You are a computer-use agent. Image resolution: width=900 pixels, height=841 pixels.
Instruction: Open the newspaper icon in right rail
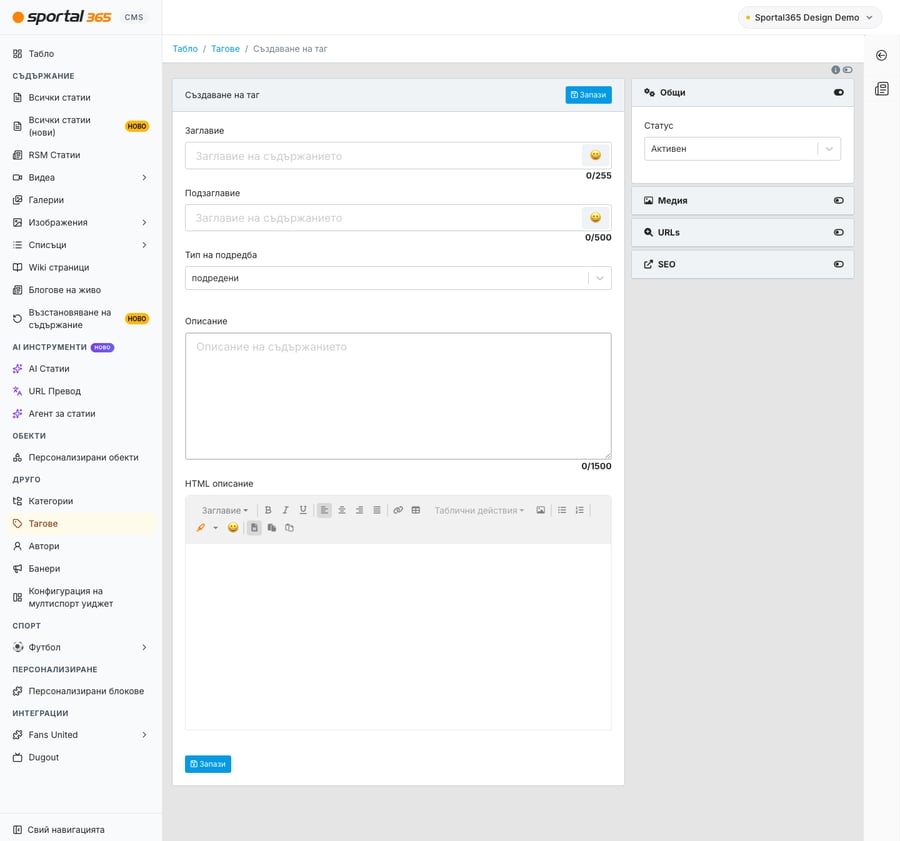pos(882,89)
